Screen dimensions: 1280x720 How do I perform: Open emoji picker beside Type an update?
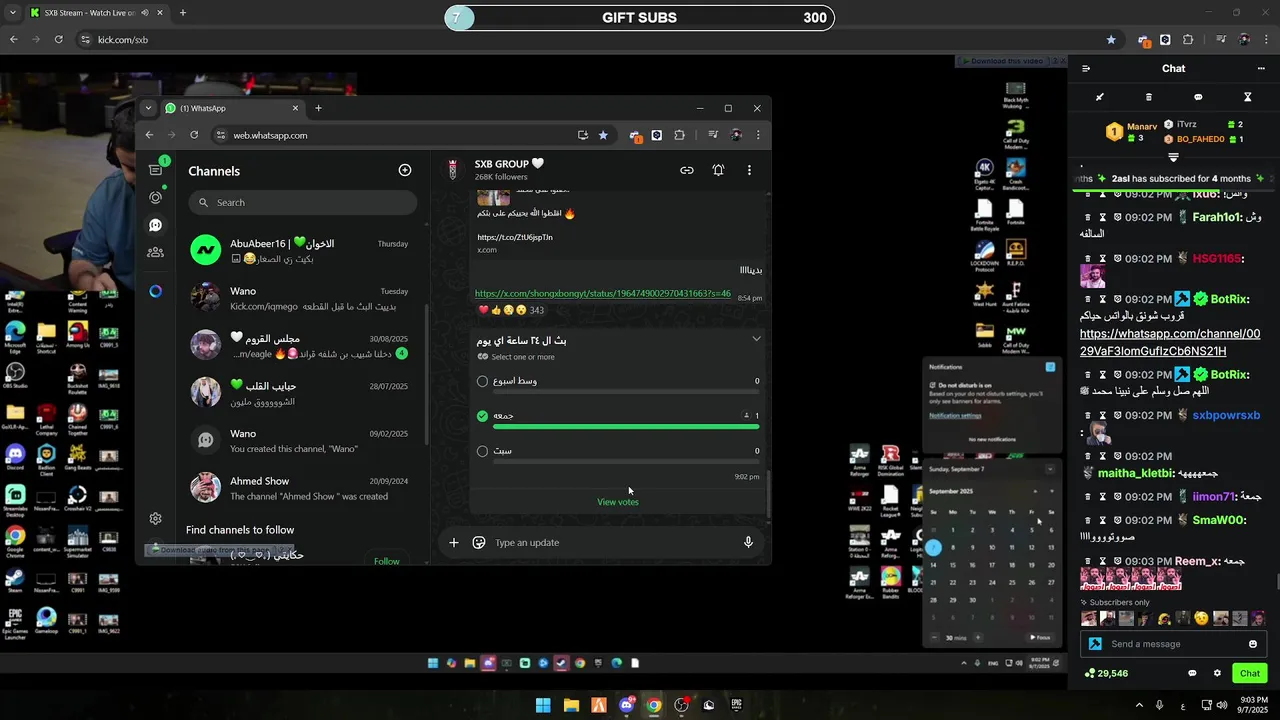point(479,543)
